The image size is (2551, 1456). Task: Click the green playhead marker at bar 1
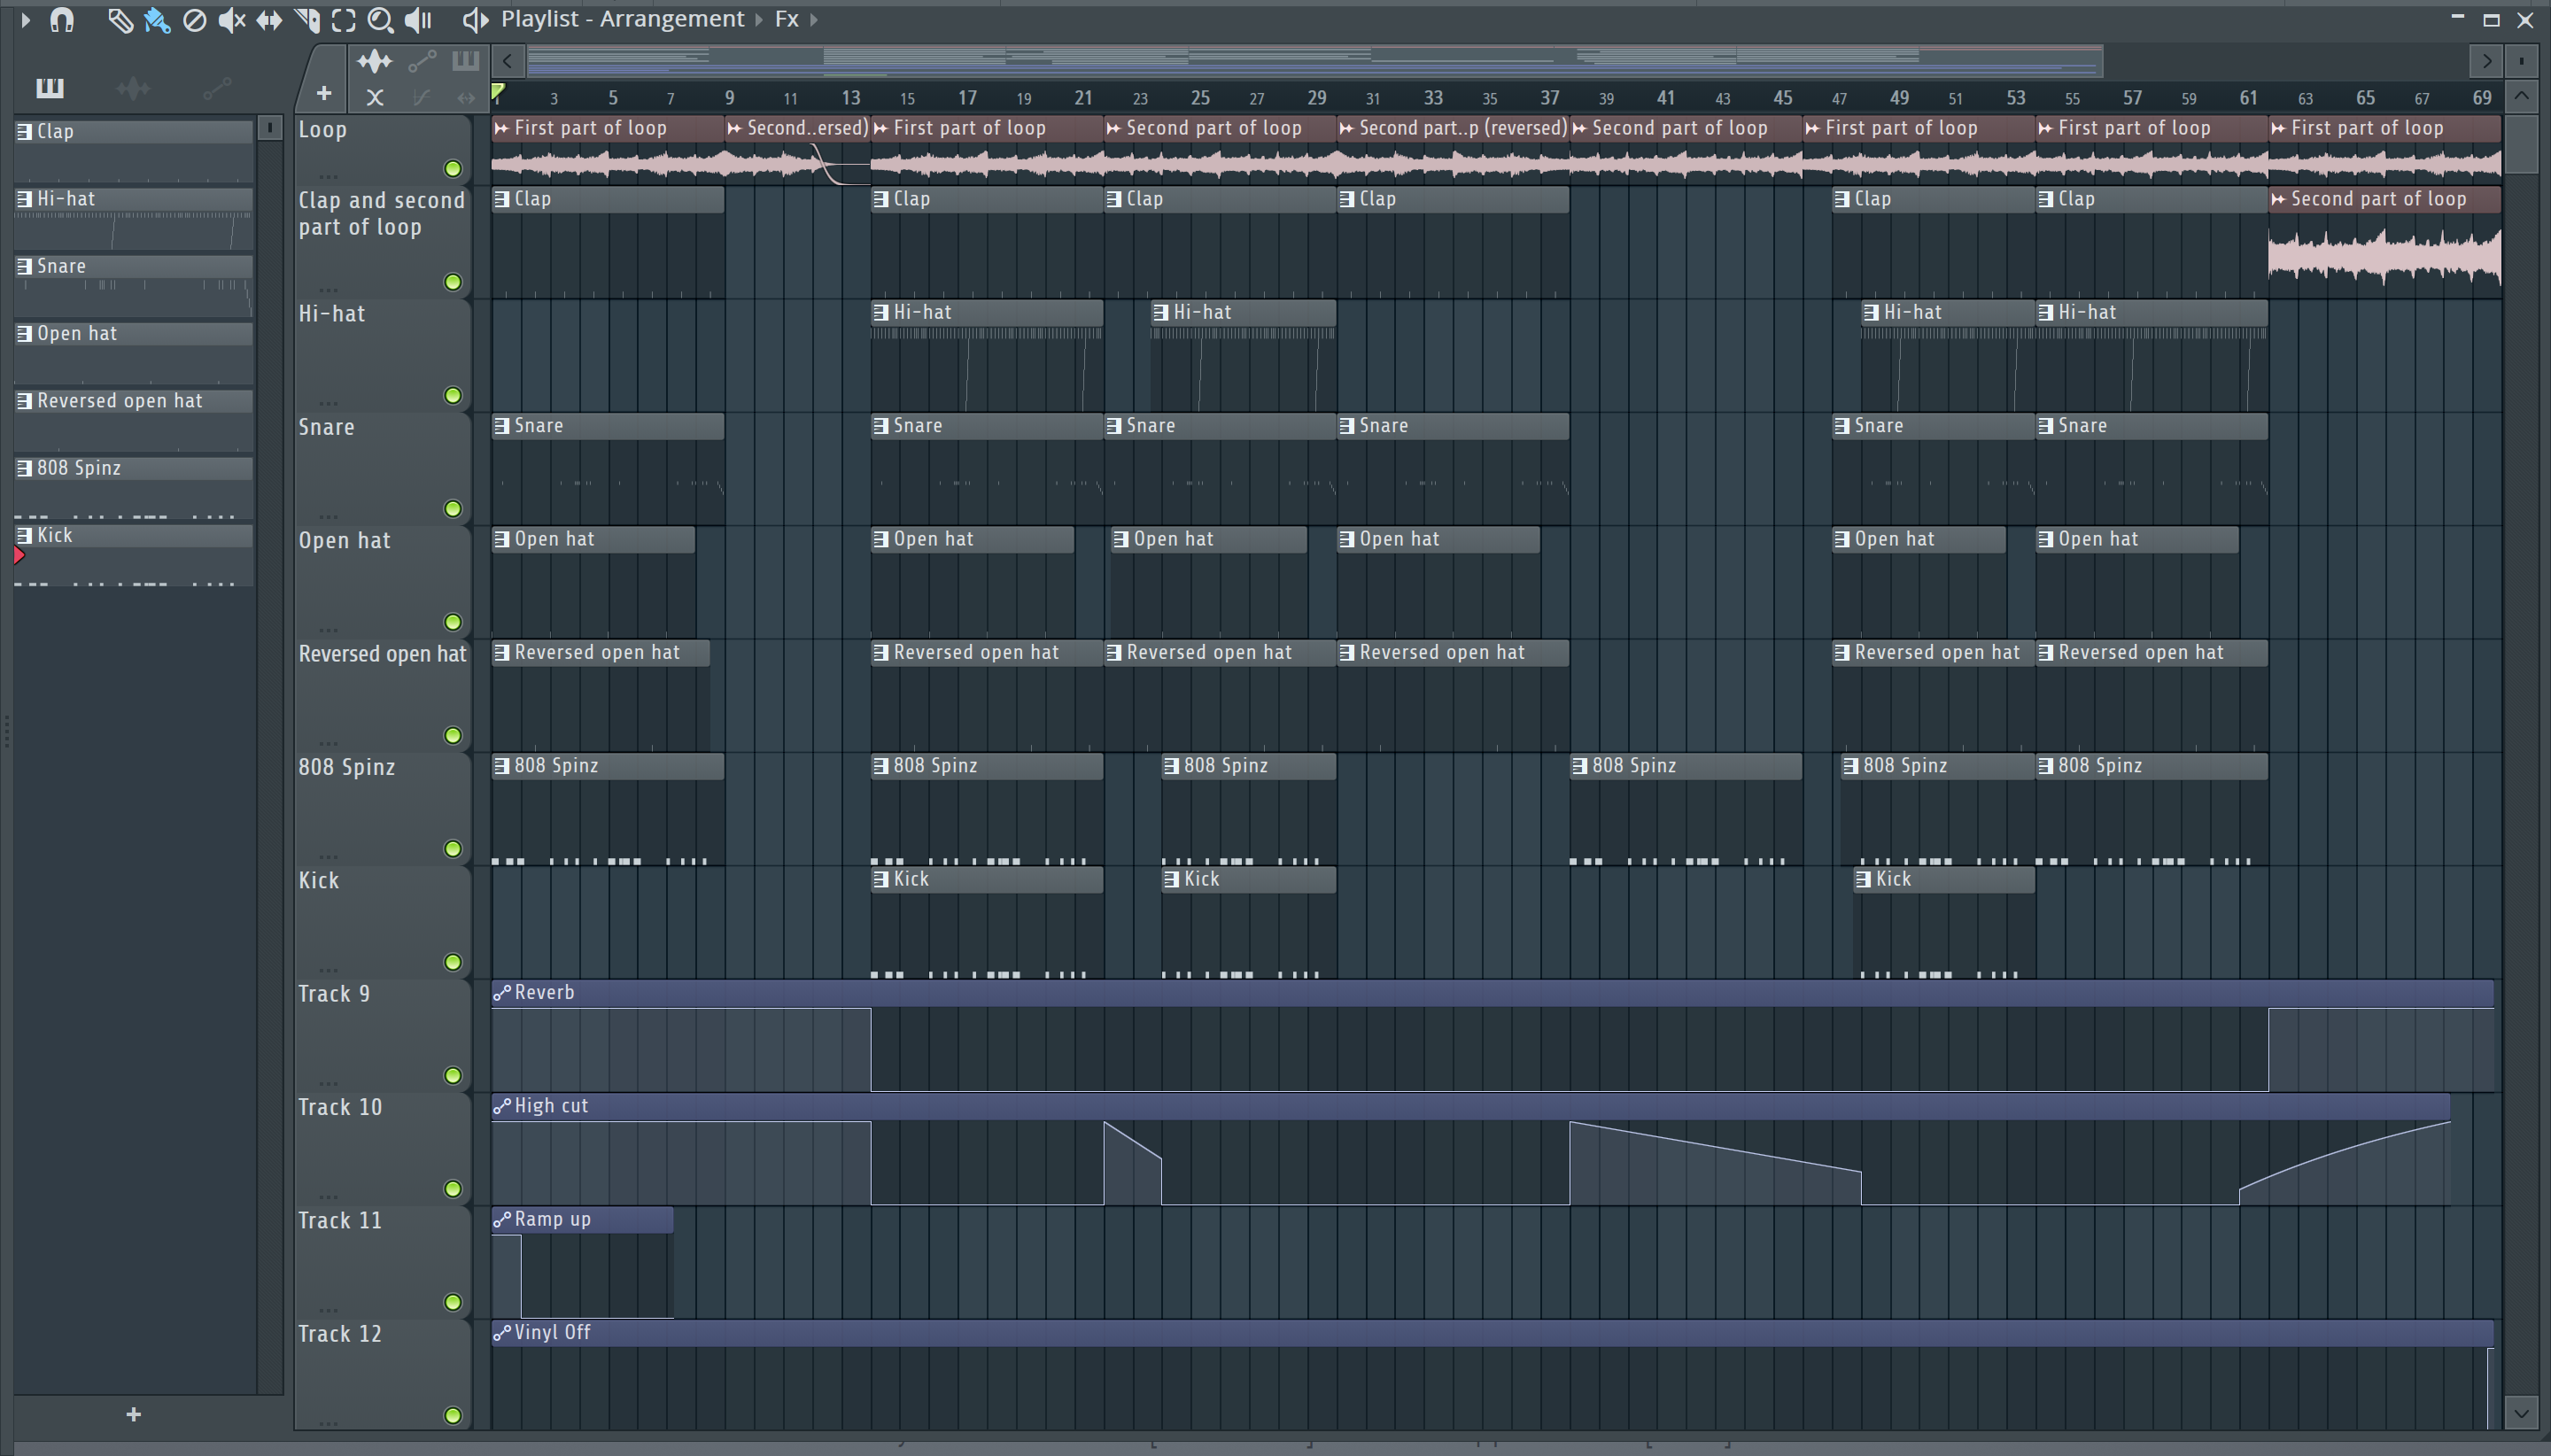(498, 93)
